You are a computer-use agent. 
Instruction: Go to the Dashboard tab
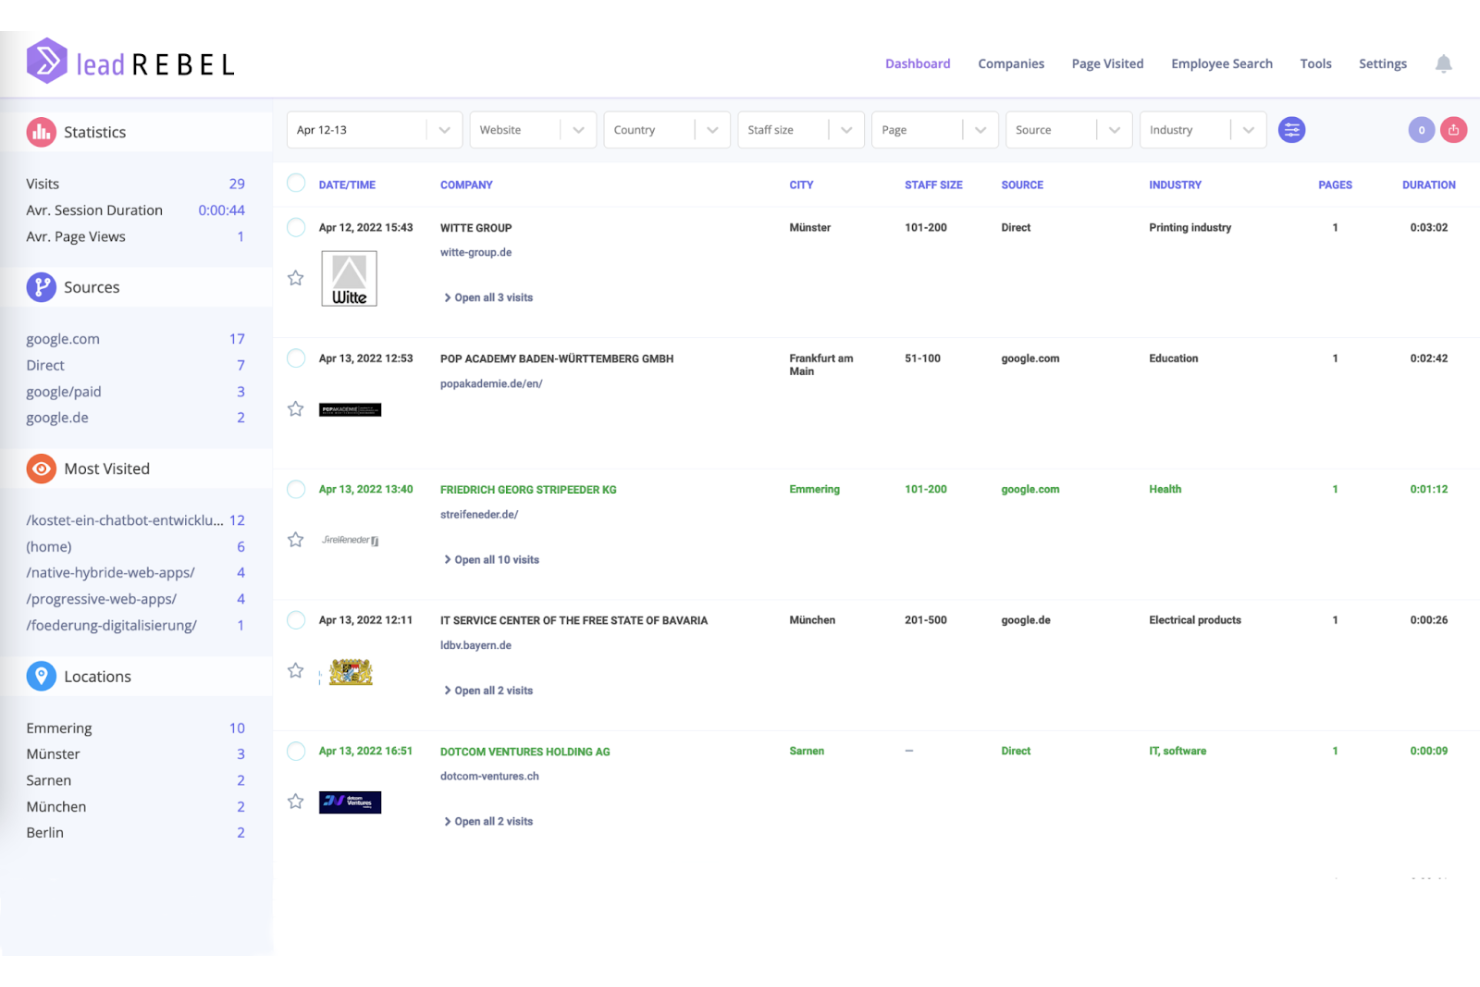tap(918, 64)
